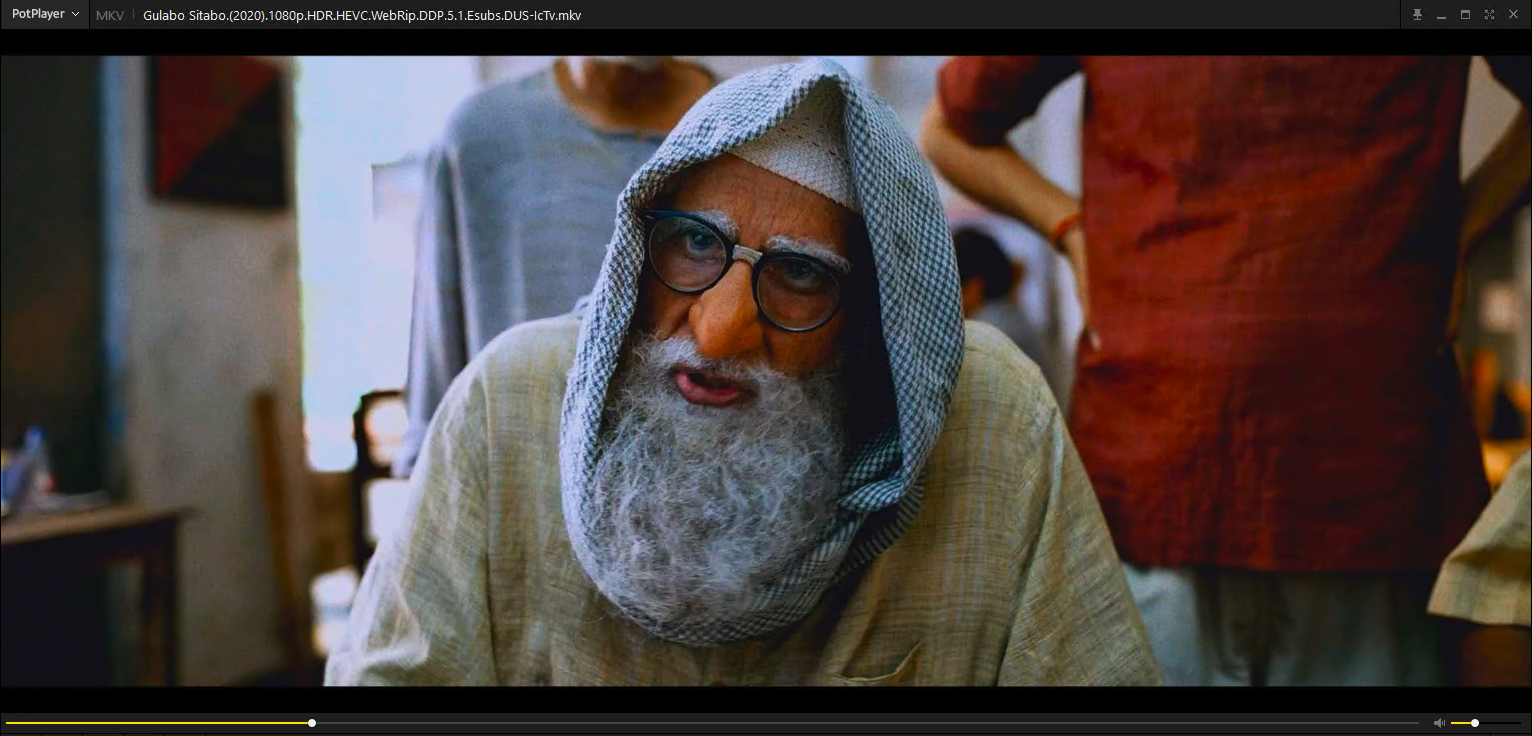Click the seek bar playback position handle
1532x736 pixels.
[x=312, y=723]
